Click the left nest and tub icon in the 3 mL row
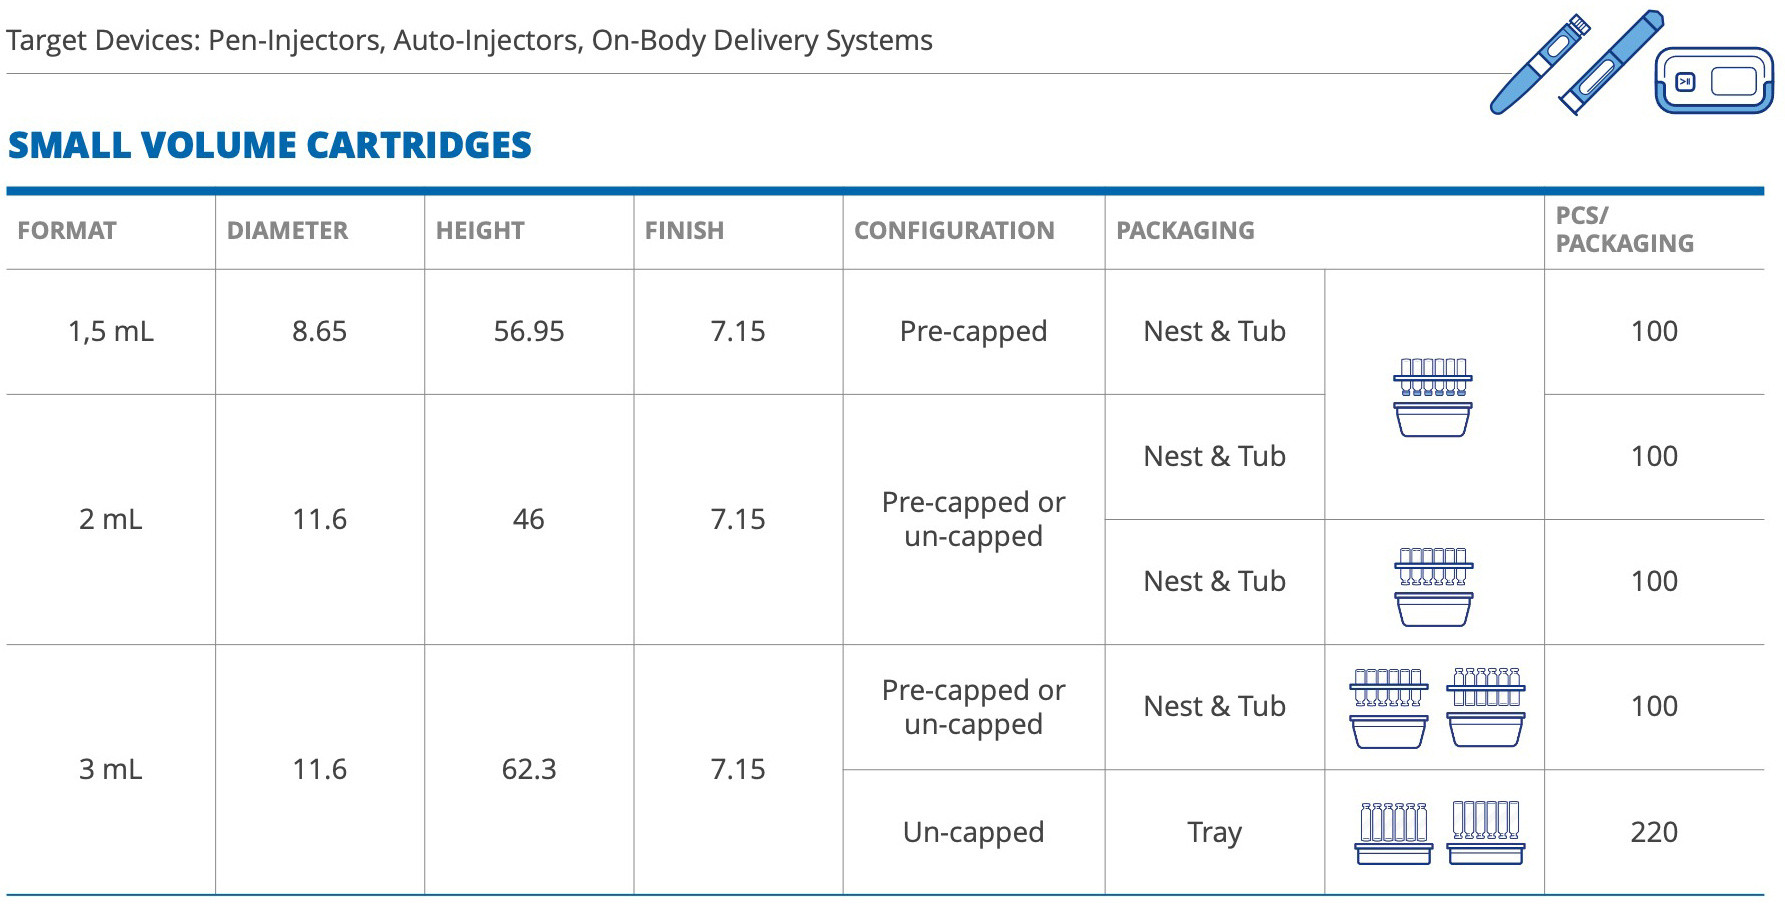Screen dimensions: 1785x912 point(1388,708)
